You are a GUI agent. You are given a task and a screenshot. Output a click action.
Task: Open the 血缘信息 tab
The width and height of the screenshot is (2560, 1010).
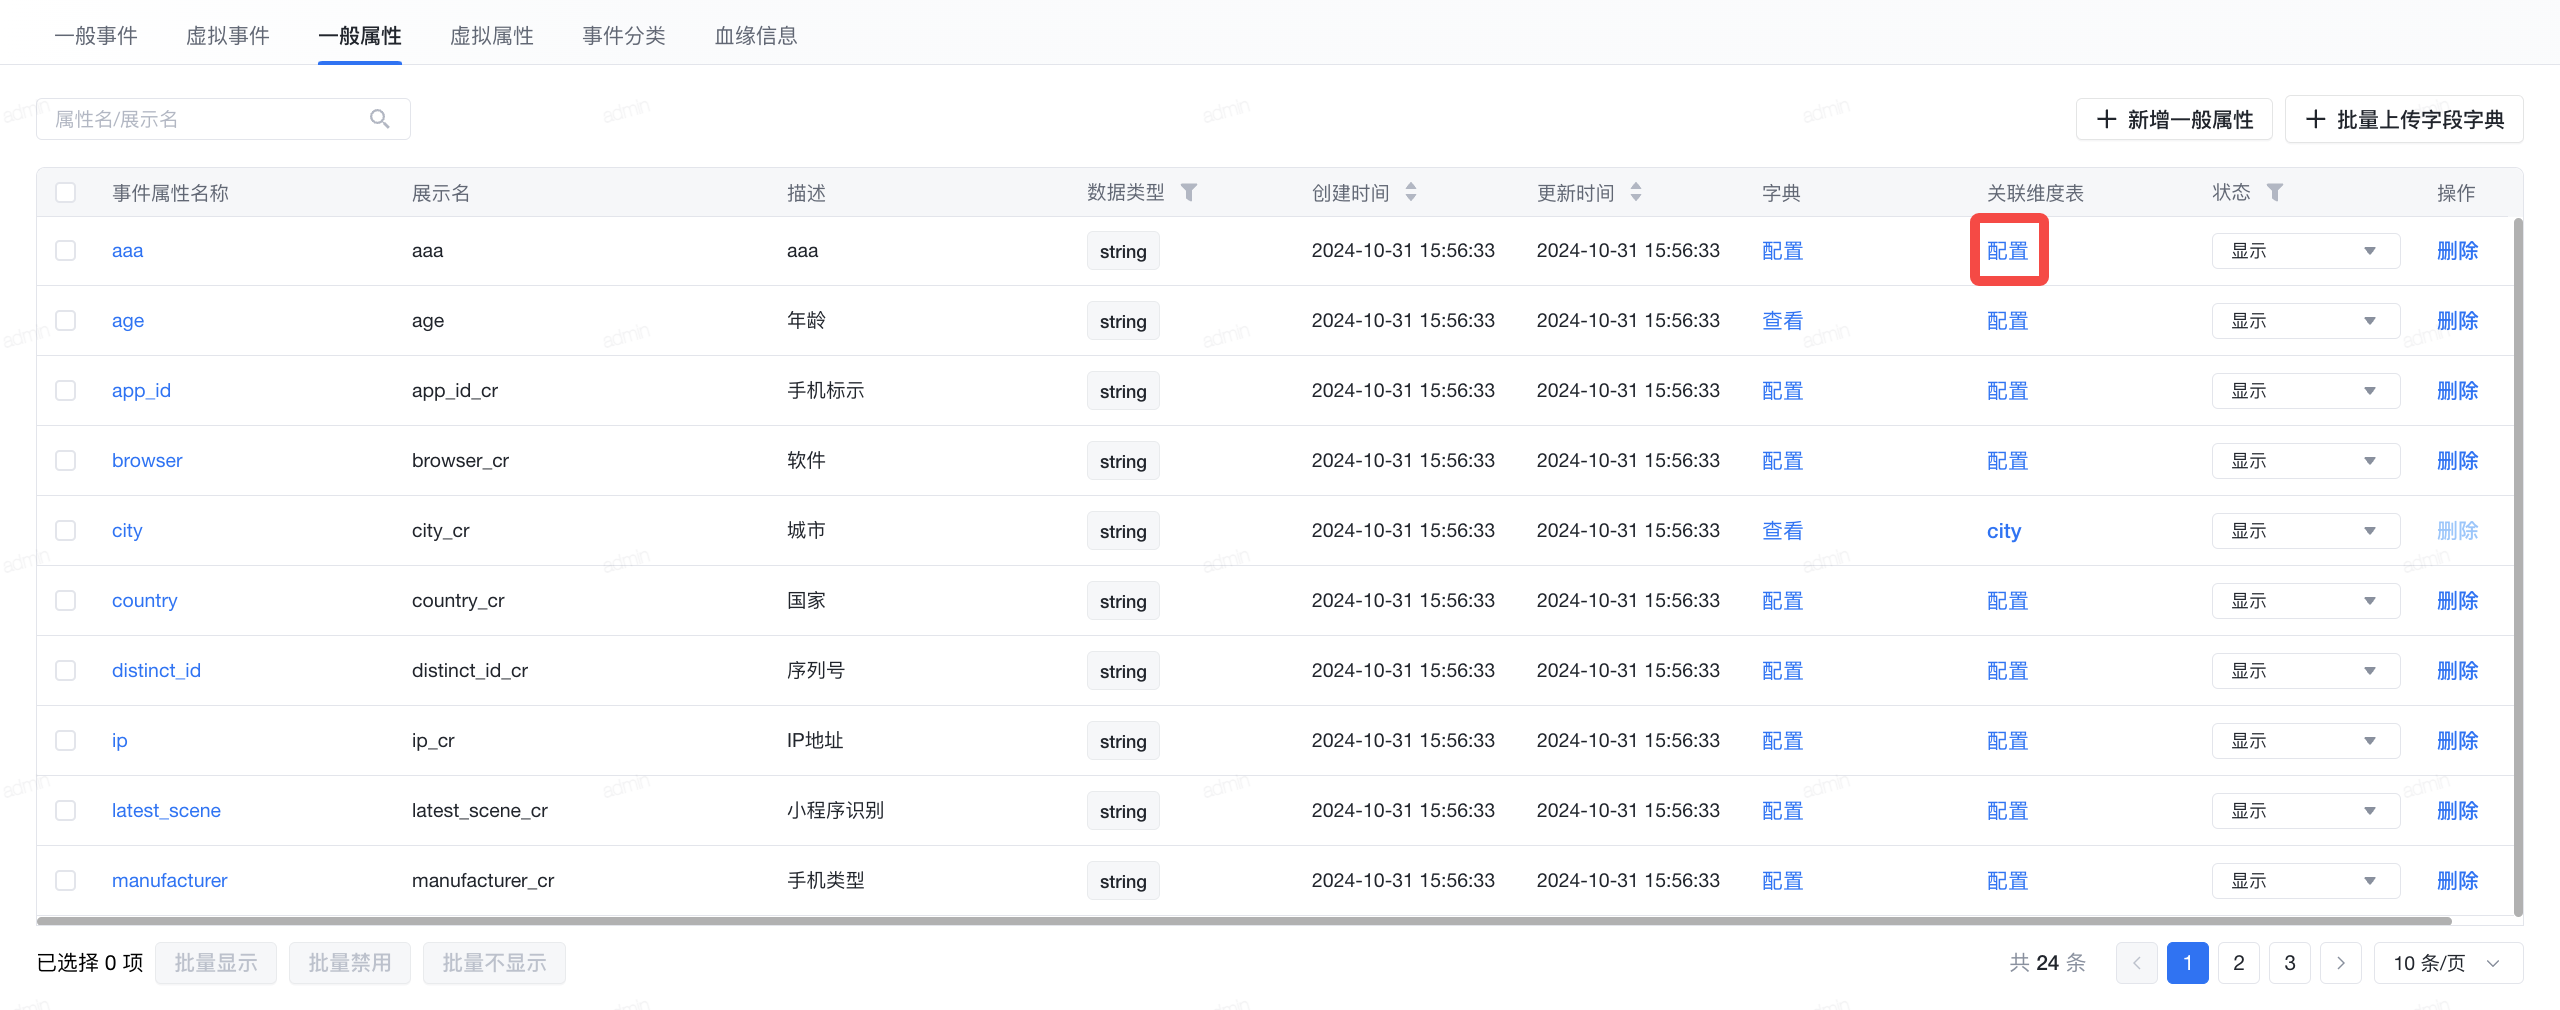tap(756, 36)
